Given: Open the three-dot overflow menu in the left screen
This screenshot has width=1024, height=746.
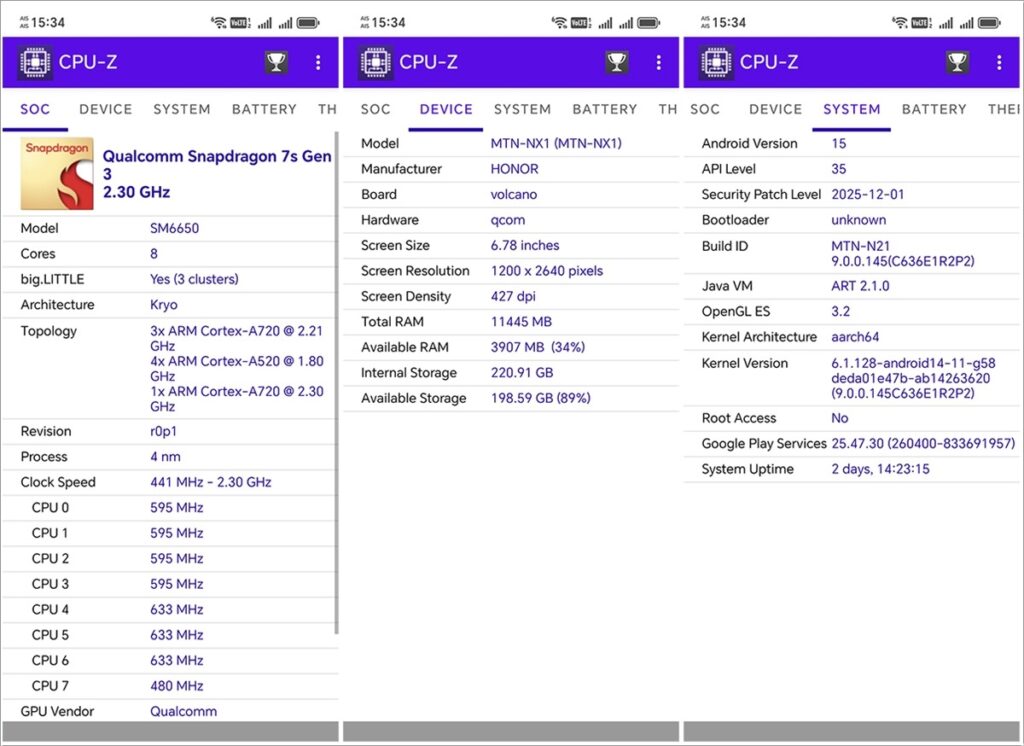Looking at the screenshot, I should [x=318, y=62].
